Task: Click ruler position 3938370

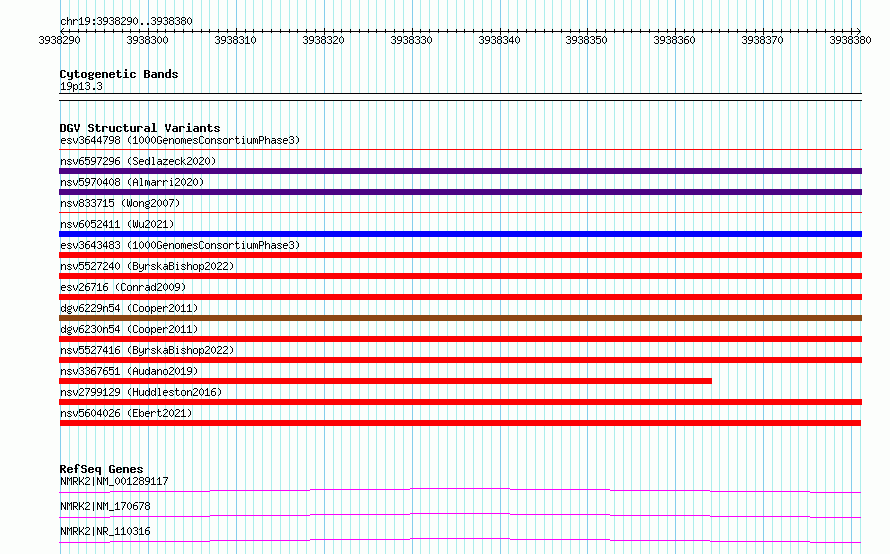Action: 762,40
